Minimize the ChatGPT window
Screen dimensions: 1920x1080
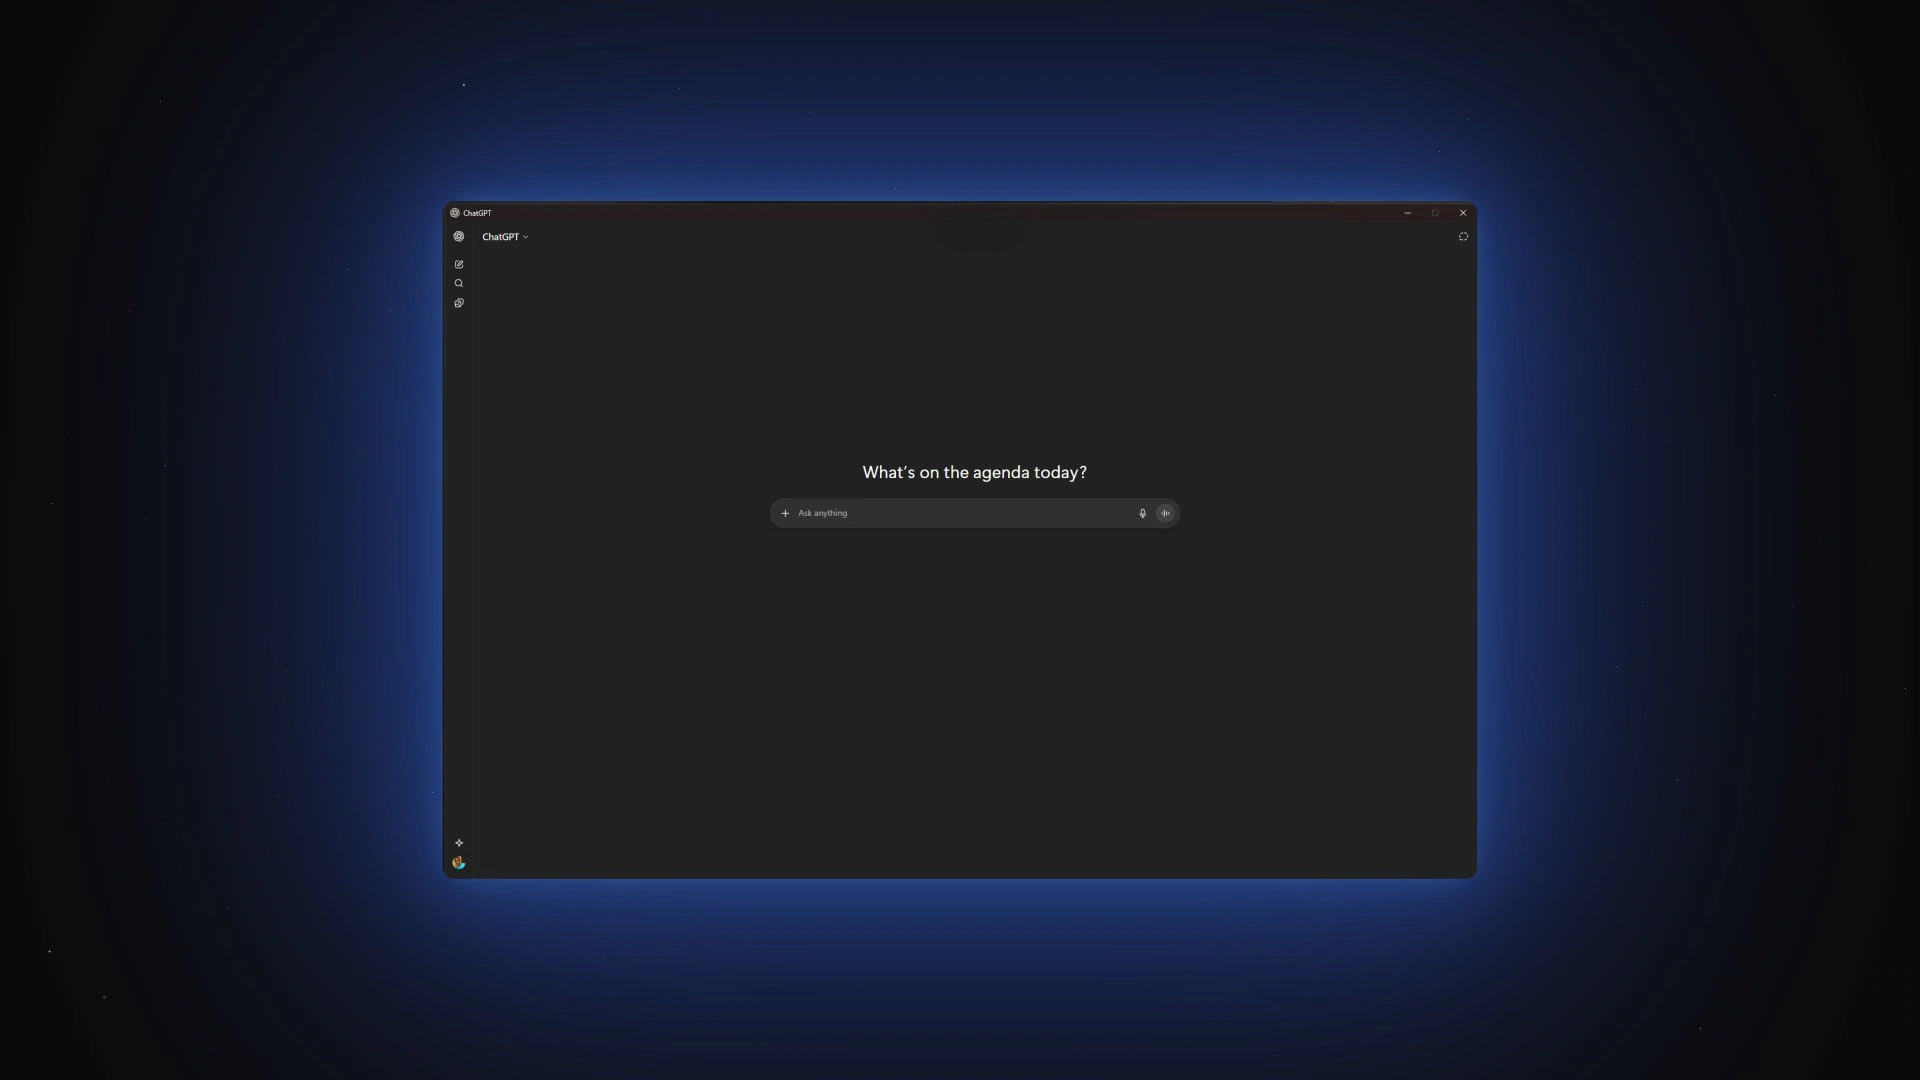[1407, 213]
